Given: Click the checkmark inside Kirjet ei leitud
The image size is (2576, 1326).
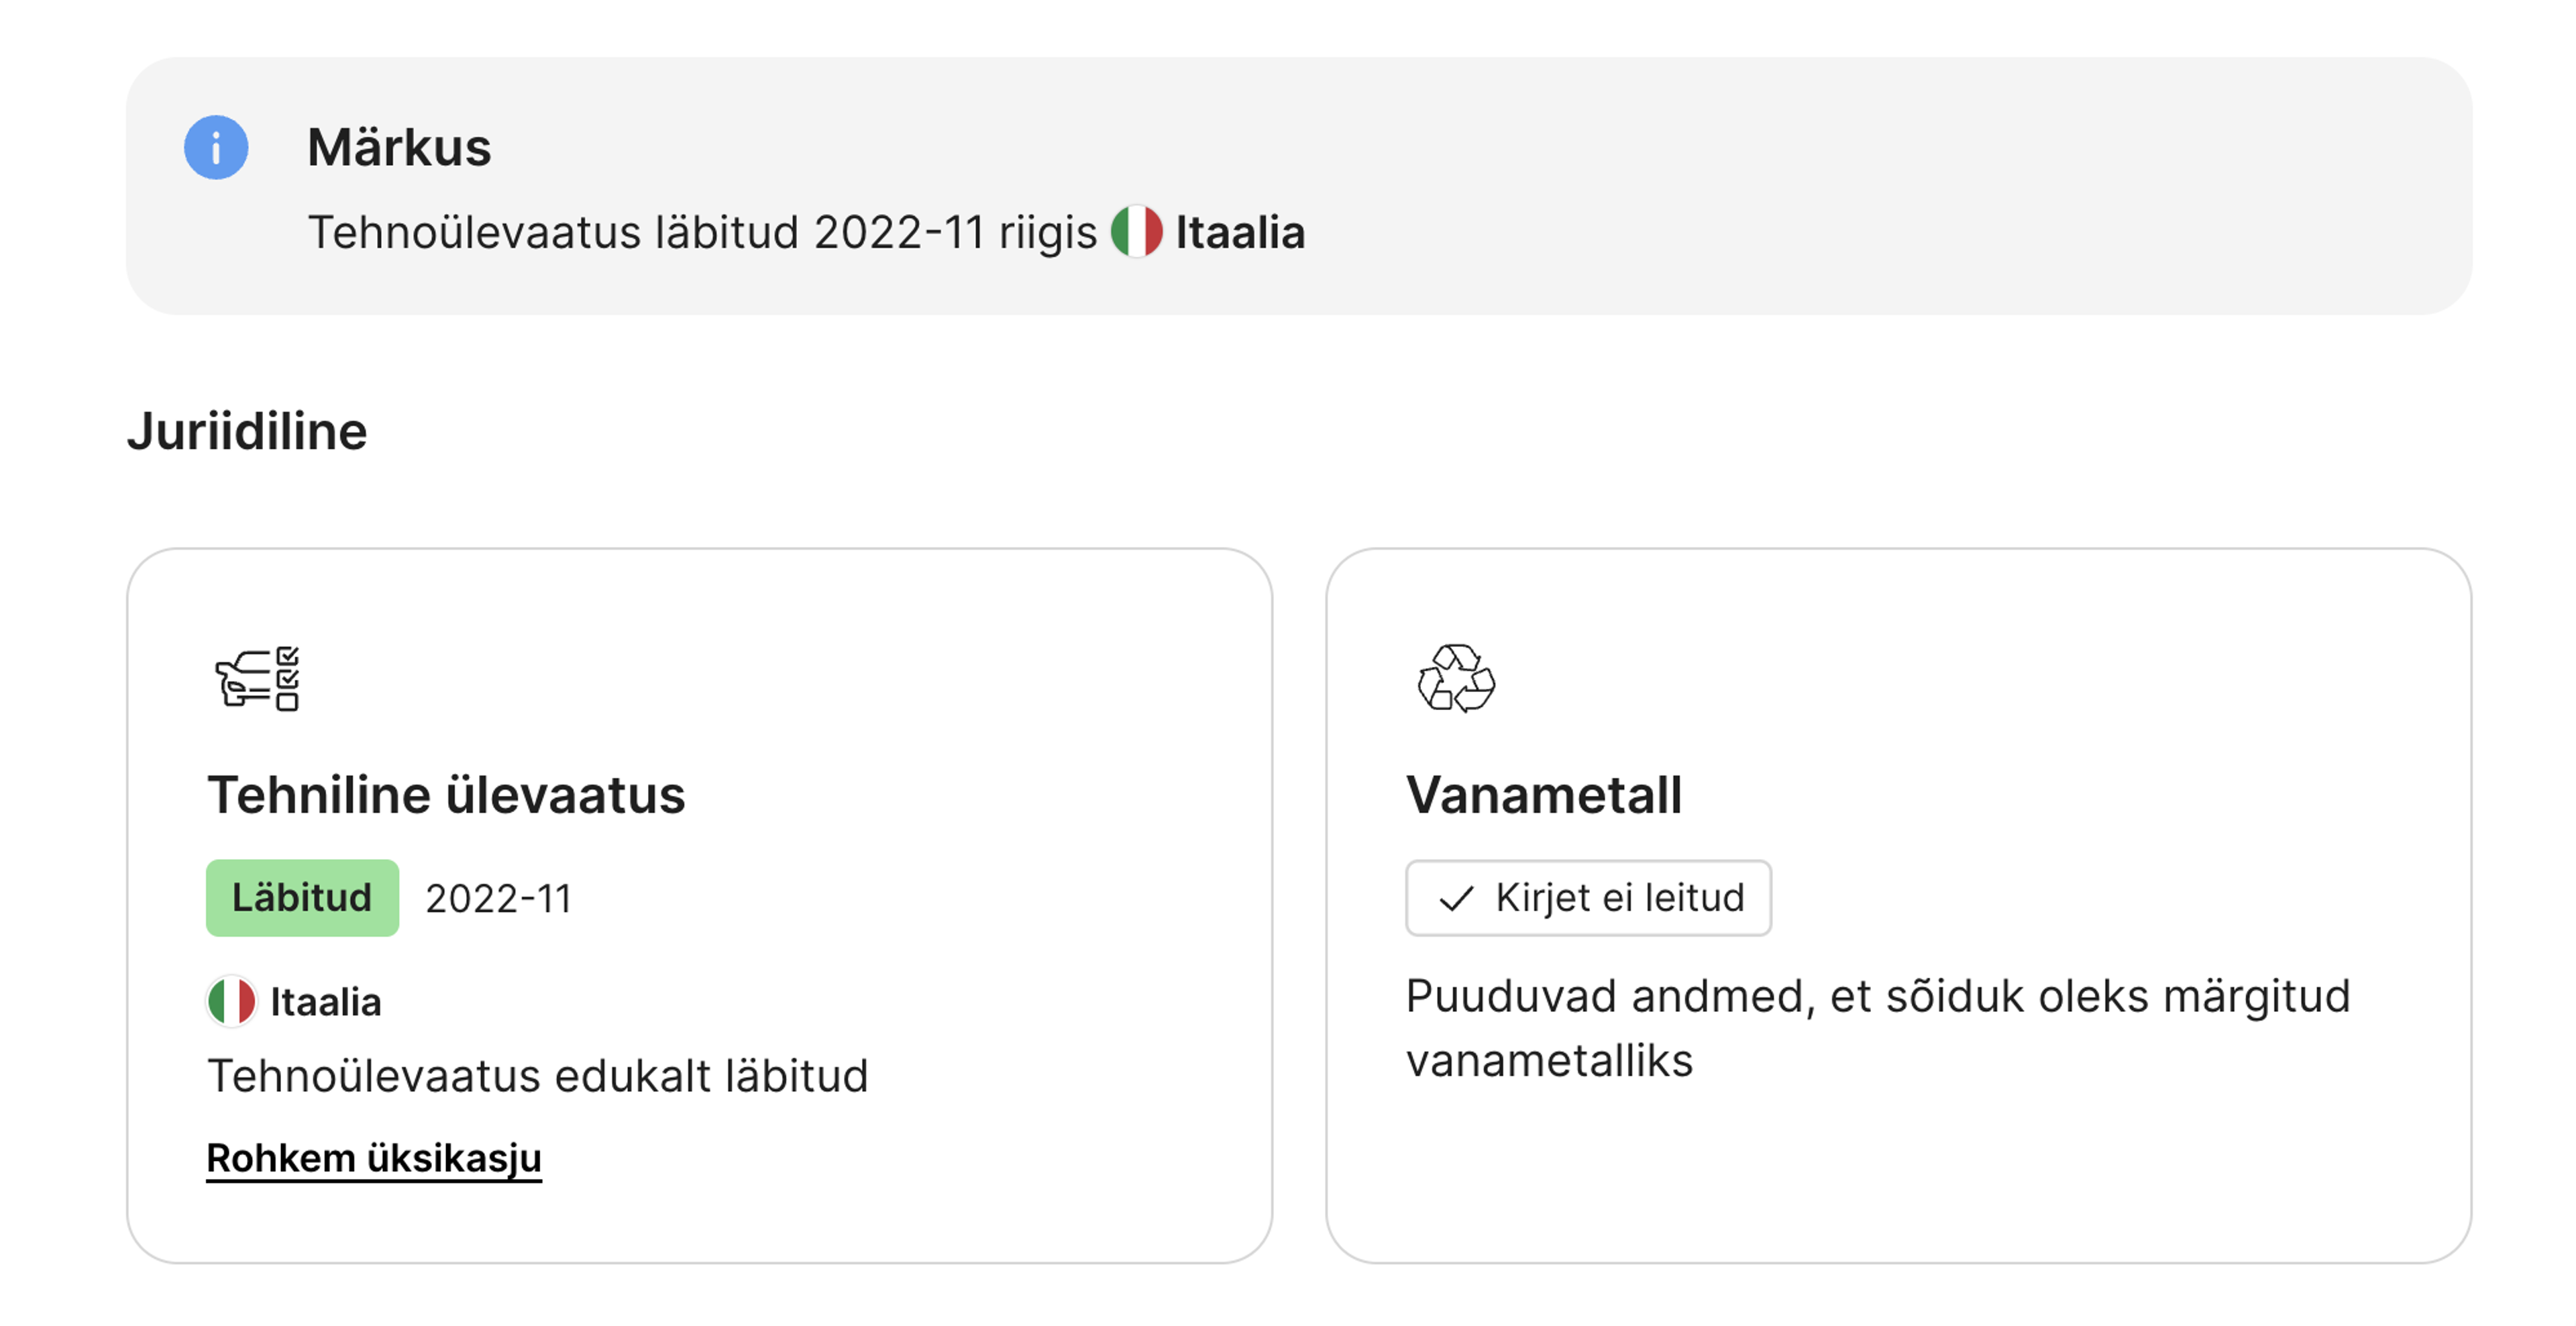Looking at the screenshot, I should (1459, 897).
